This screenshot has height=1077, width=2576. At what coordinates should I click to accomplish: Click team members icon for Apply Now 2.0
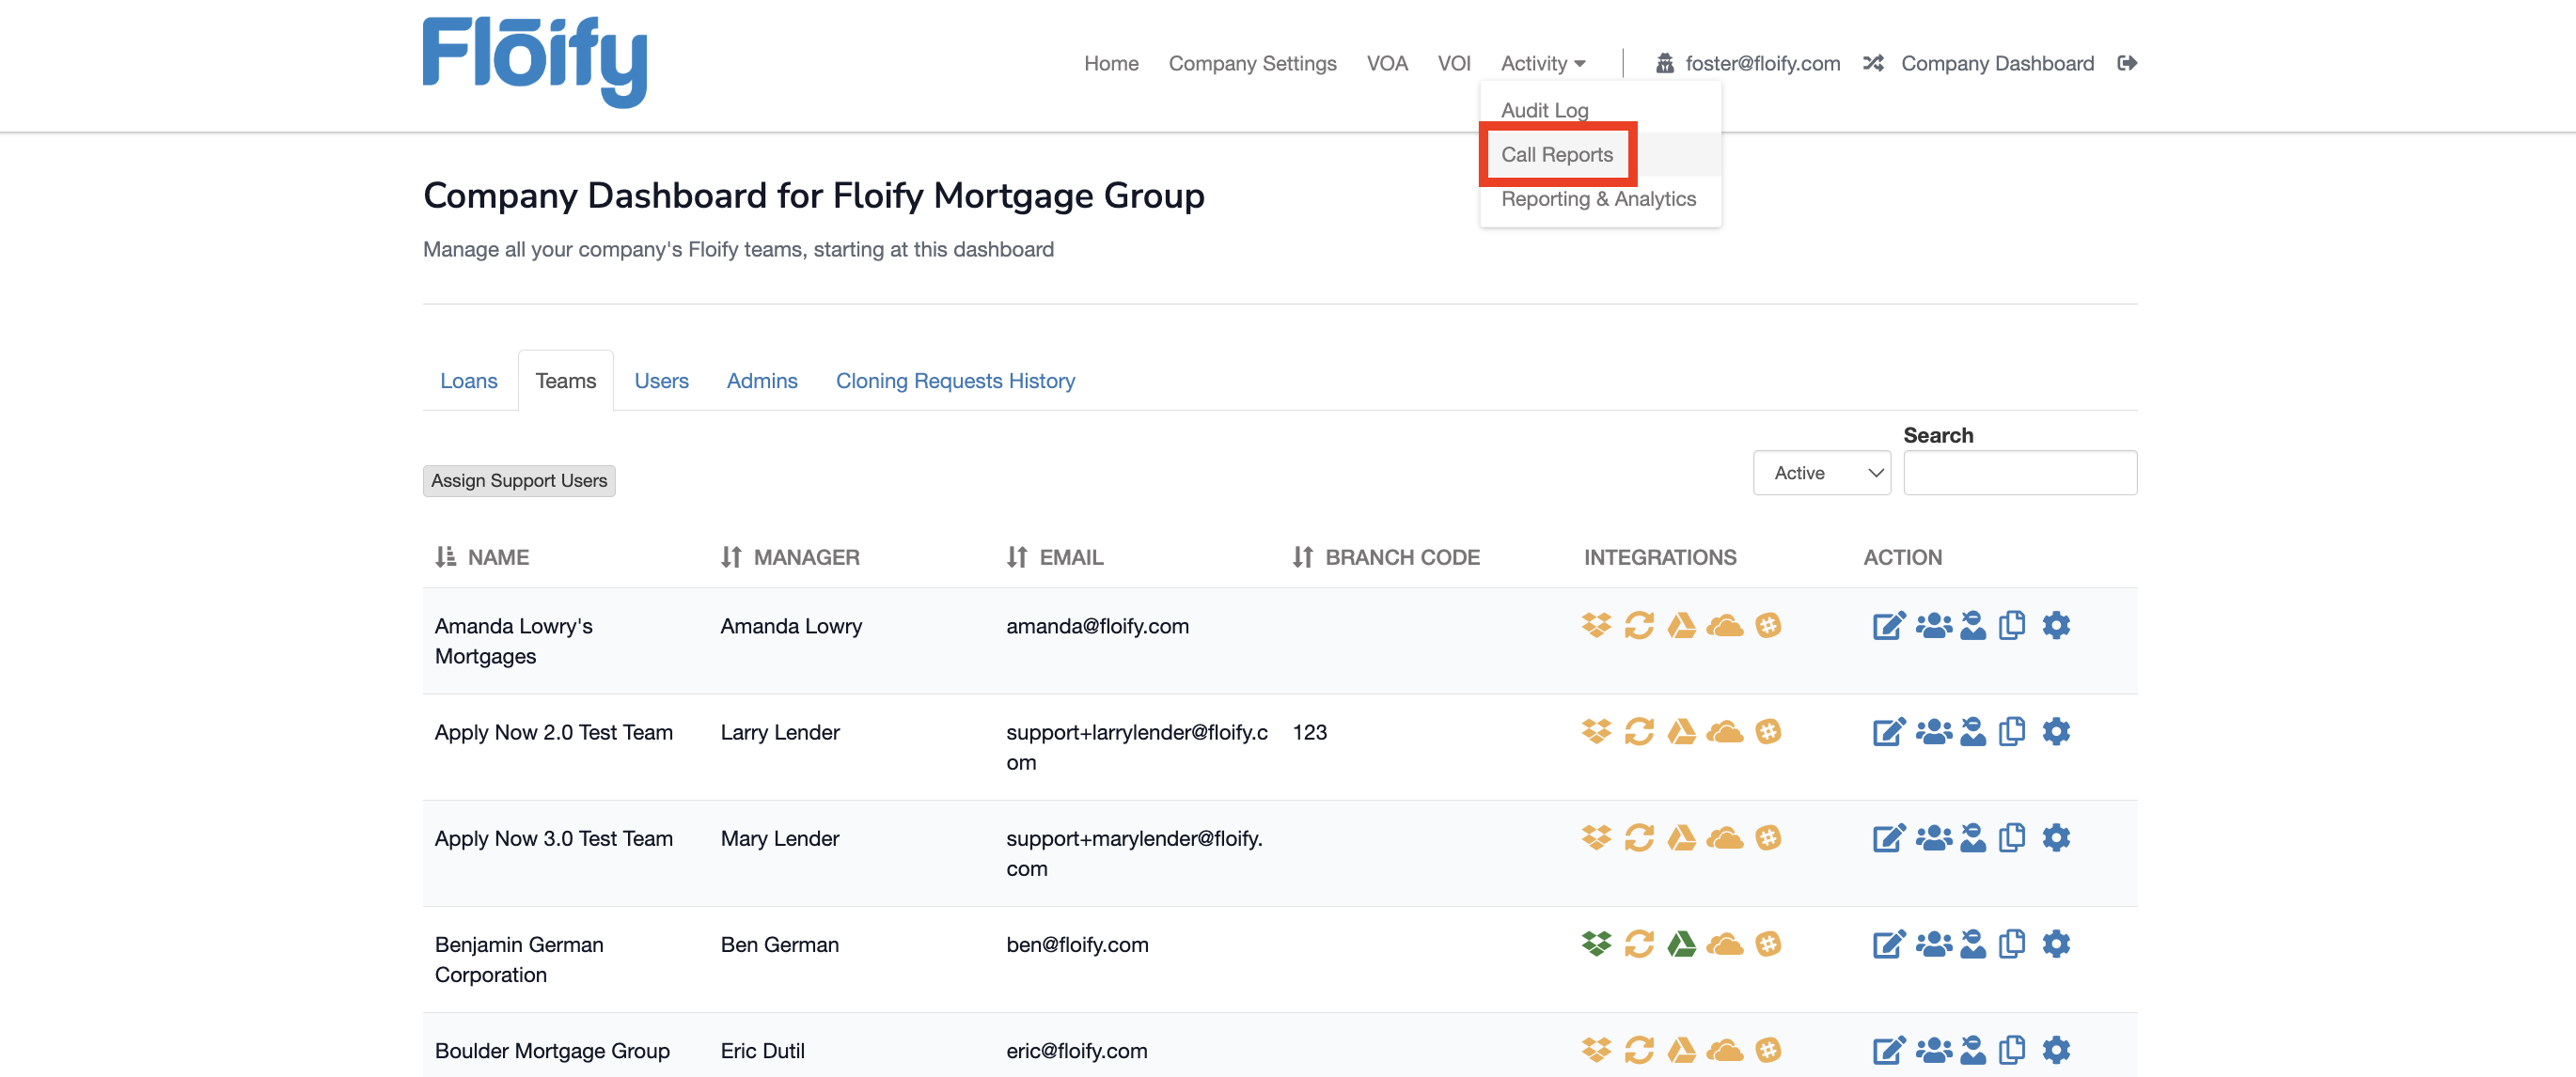[1933, 732]
